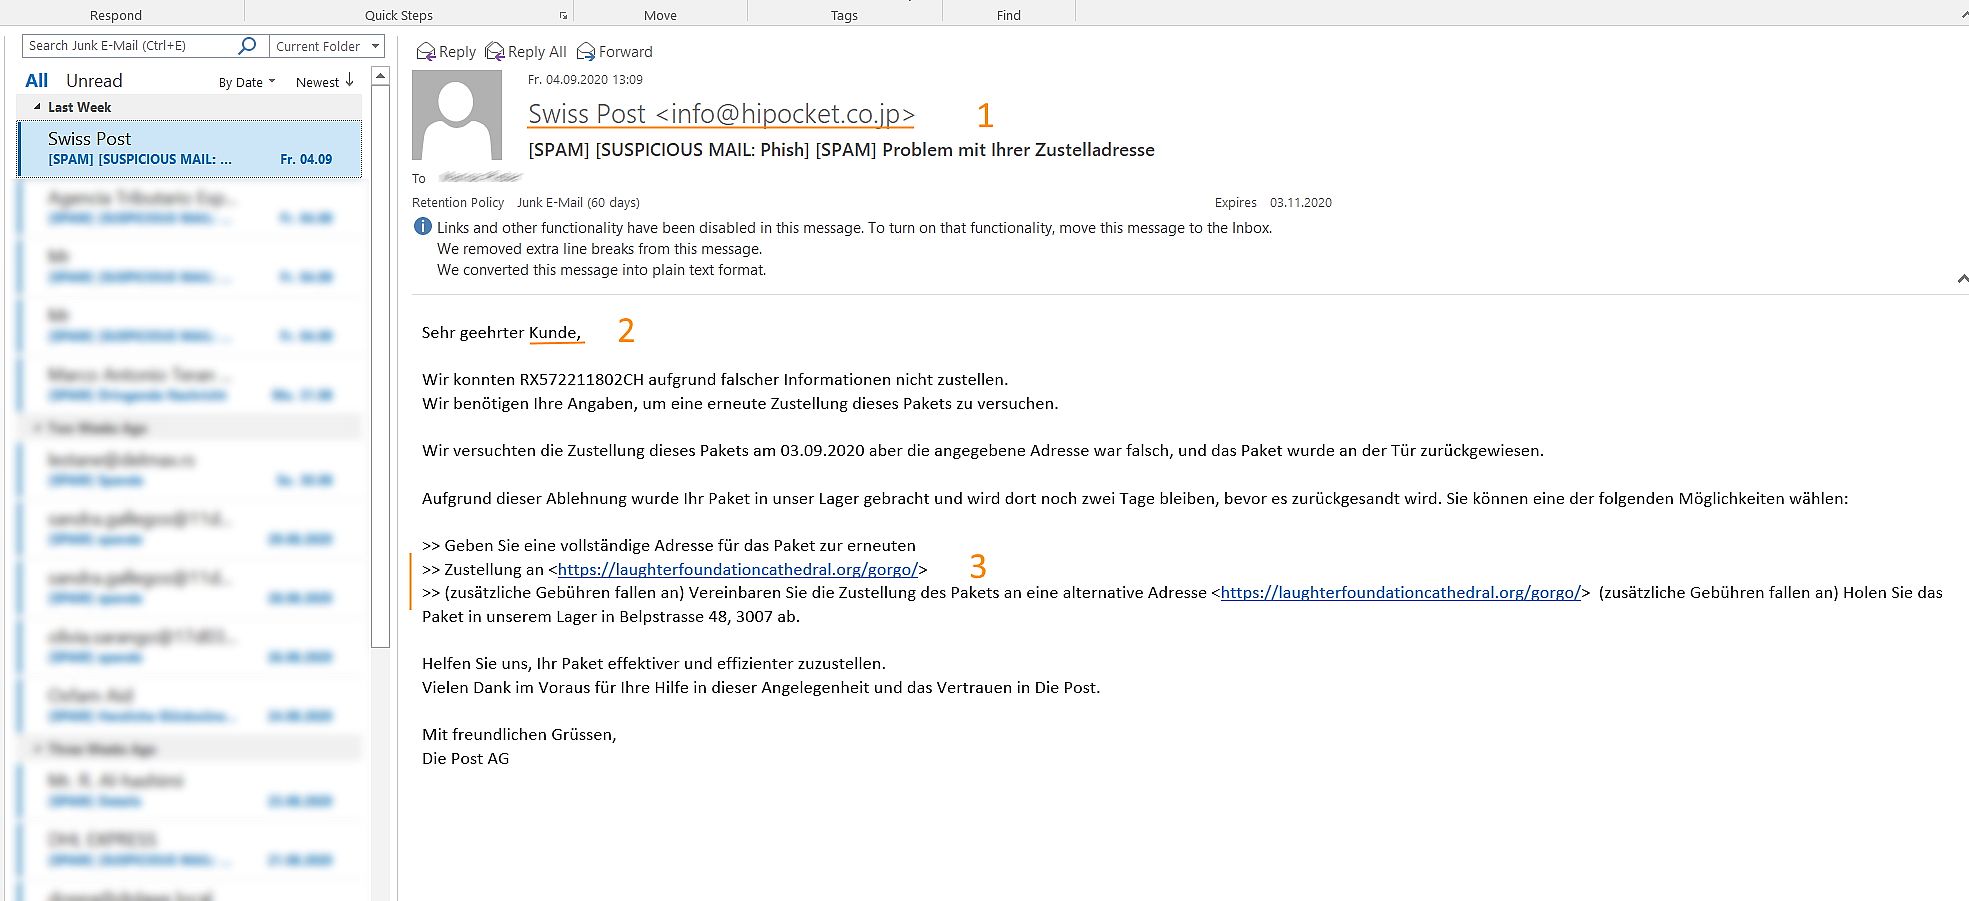The image size is (1969, 901).
Task: Click the Forward icon
Action: (x=586, y=52)
